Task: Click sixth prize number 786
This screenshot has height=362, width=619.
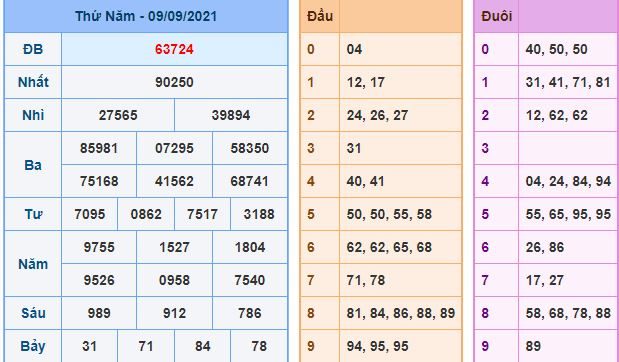Action: click(249, 313)
